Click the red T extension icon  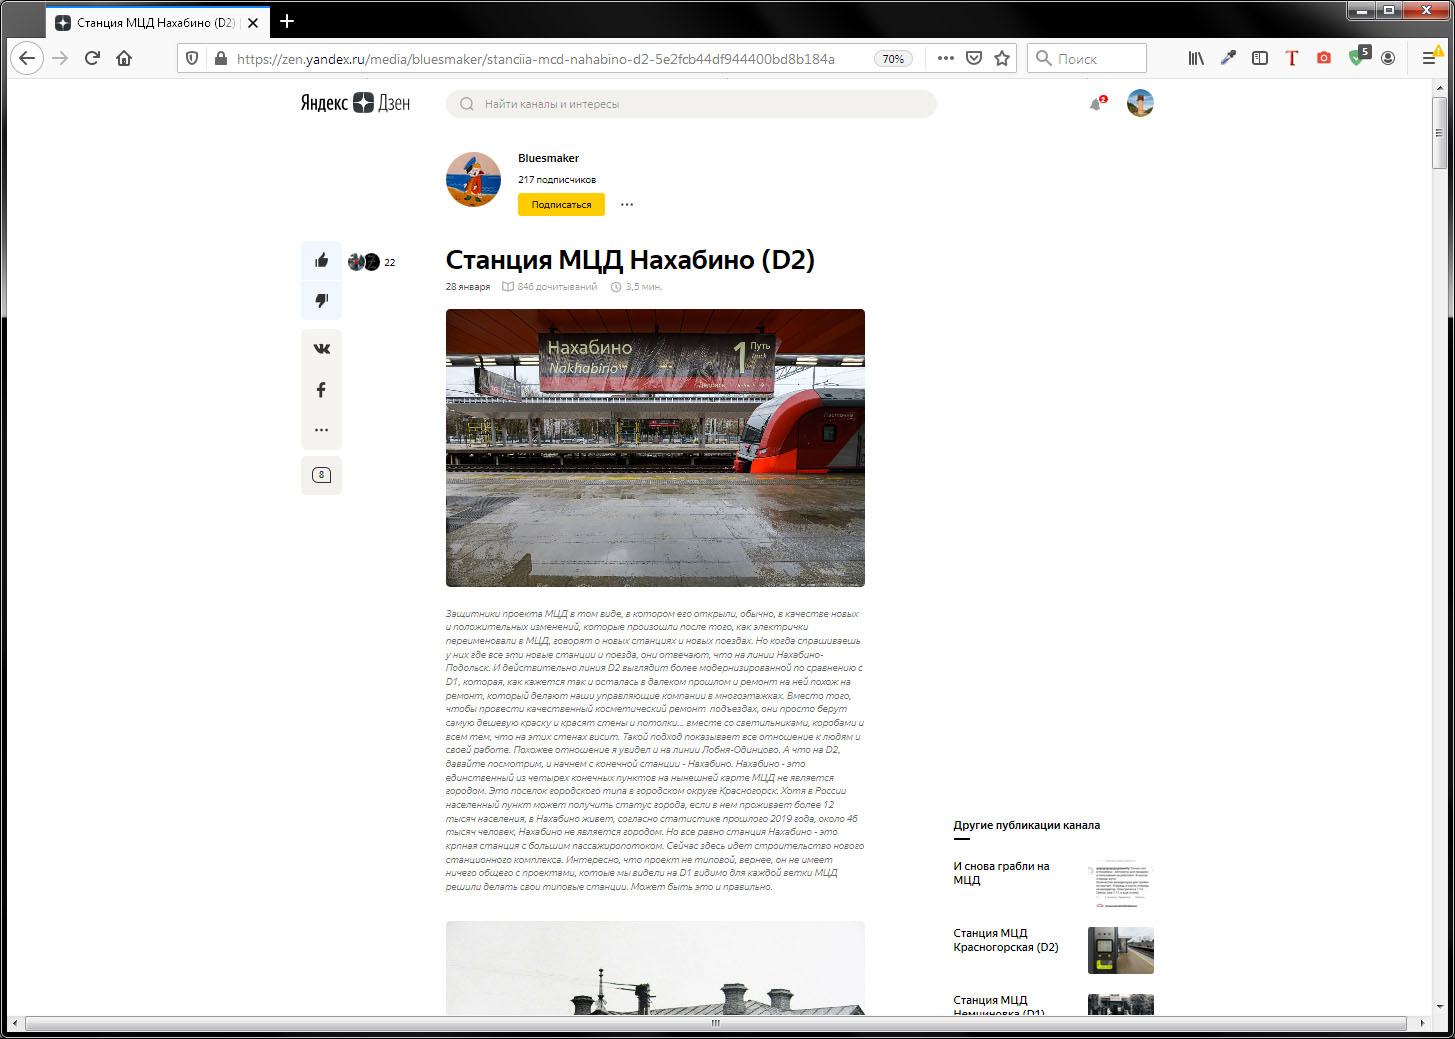click(x=1292, y=58)
